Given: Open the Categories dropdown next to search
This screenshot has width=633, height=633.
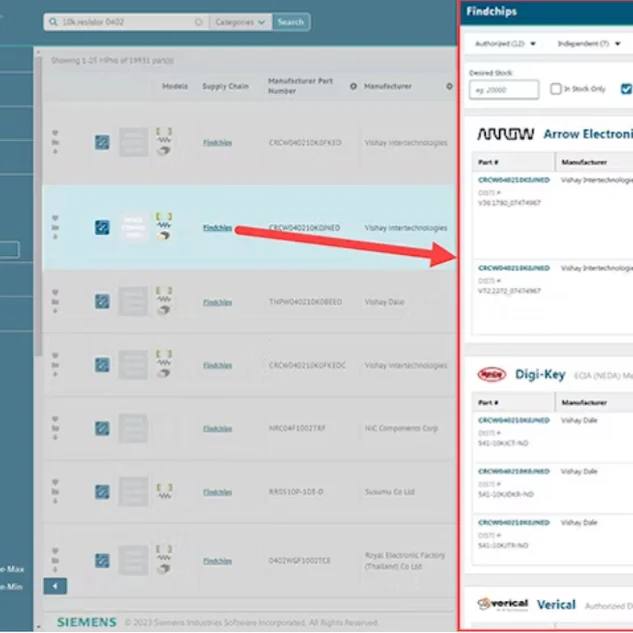Looking at the screenshot, I should pos(240,22).
